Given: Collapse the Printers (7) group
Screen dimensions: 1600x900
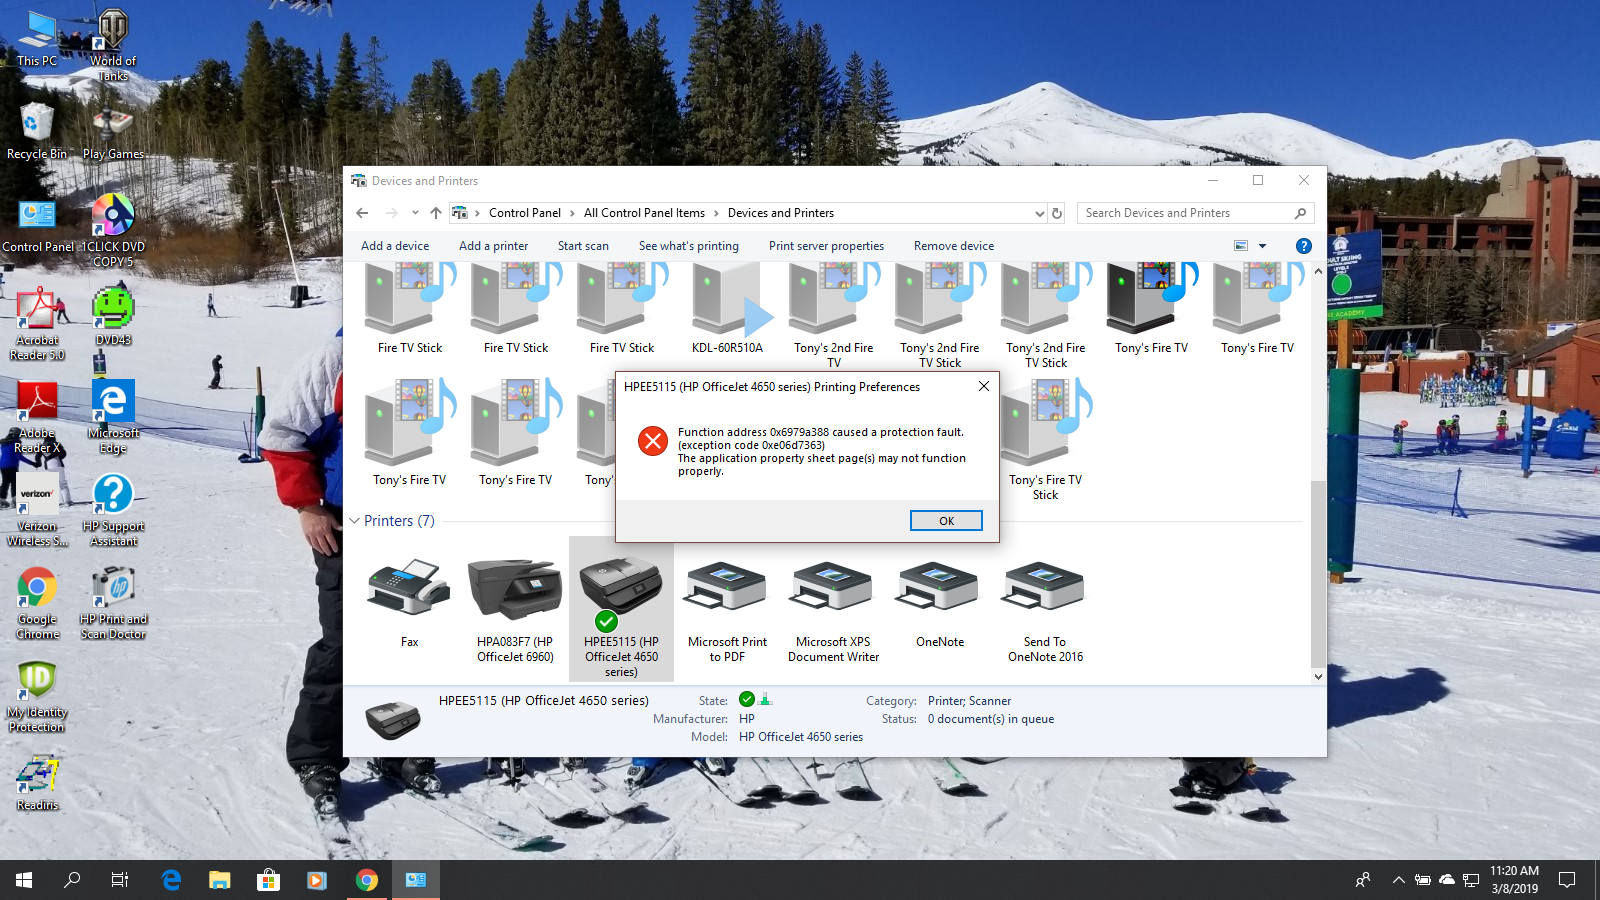Looking at the screenshot, I should click(354, 521).
